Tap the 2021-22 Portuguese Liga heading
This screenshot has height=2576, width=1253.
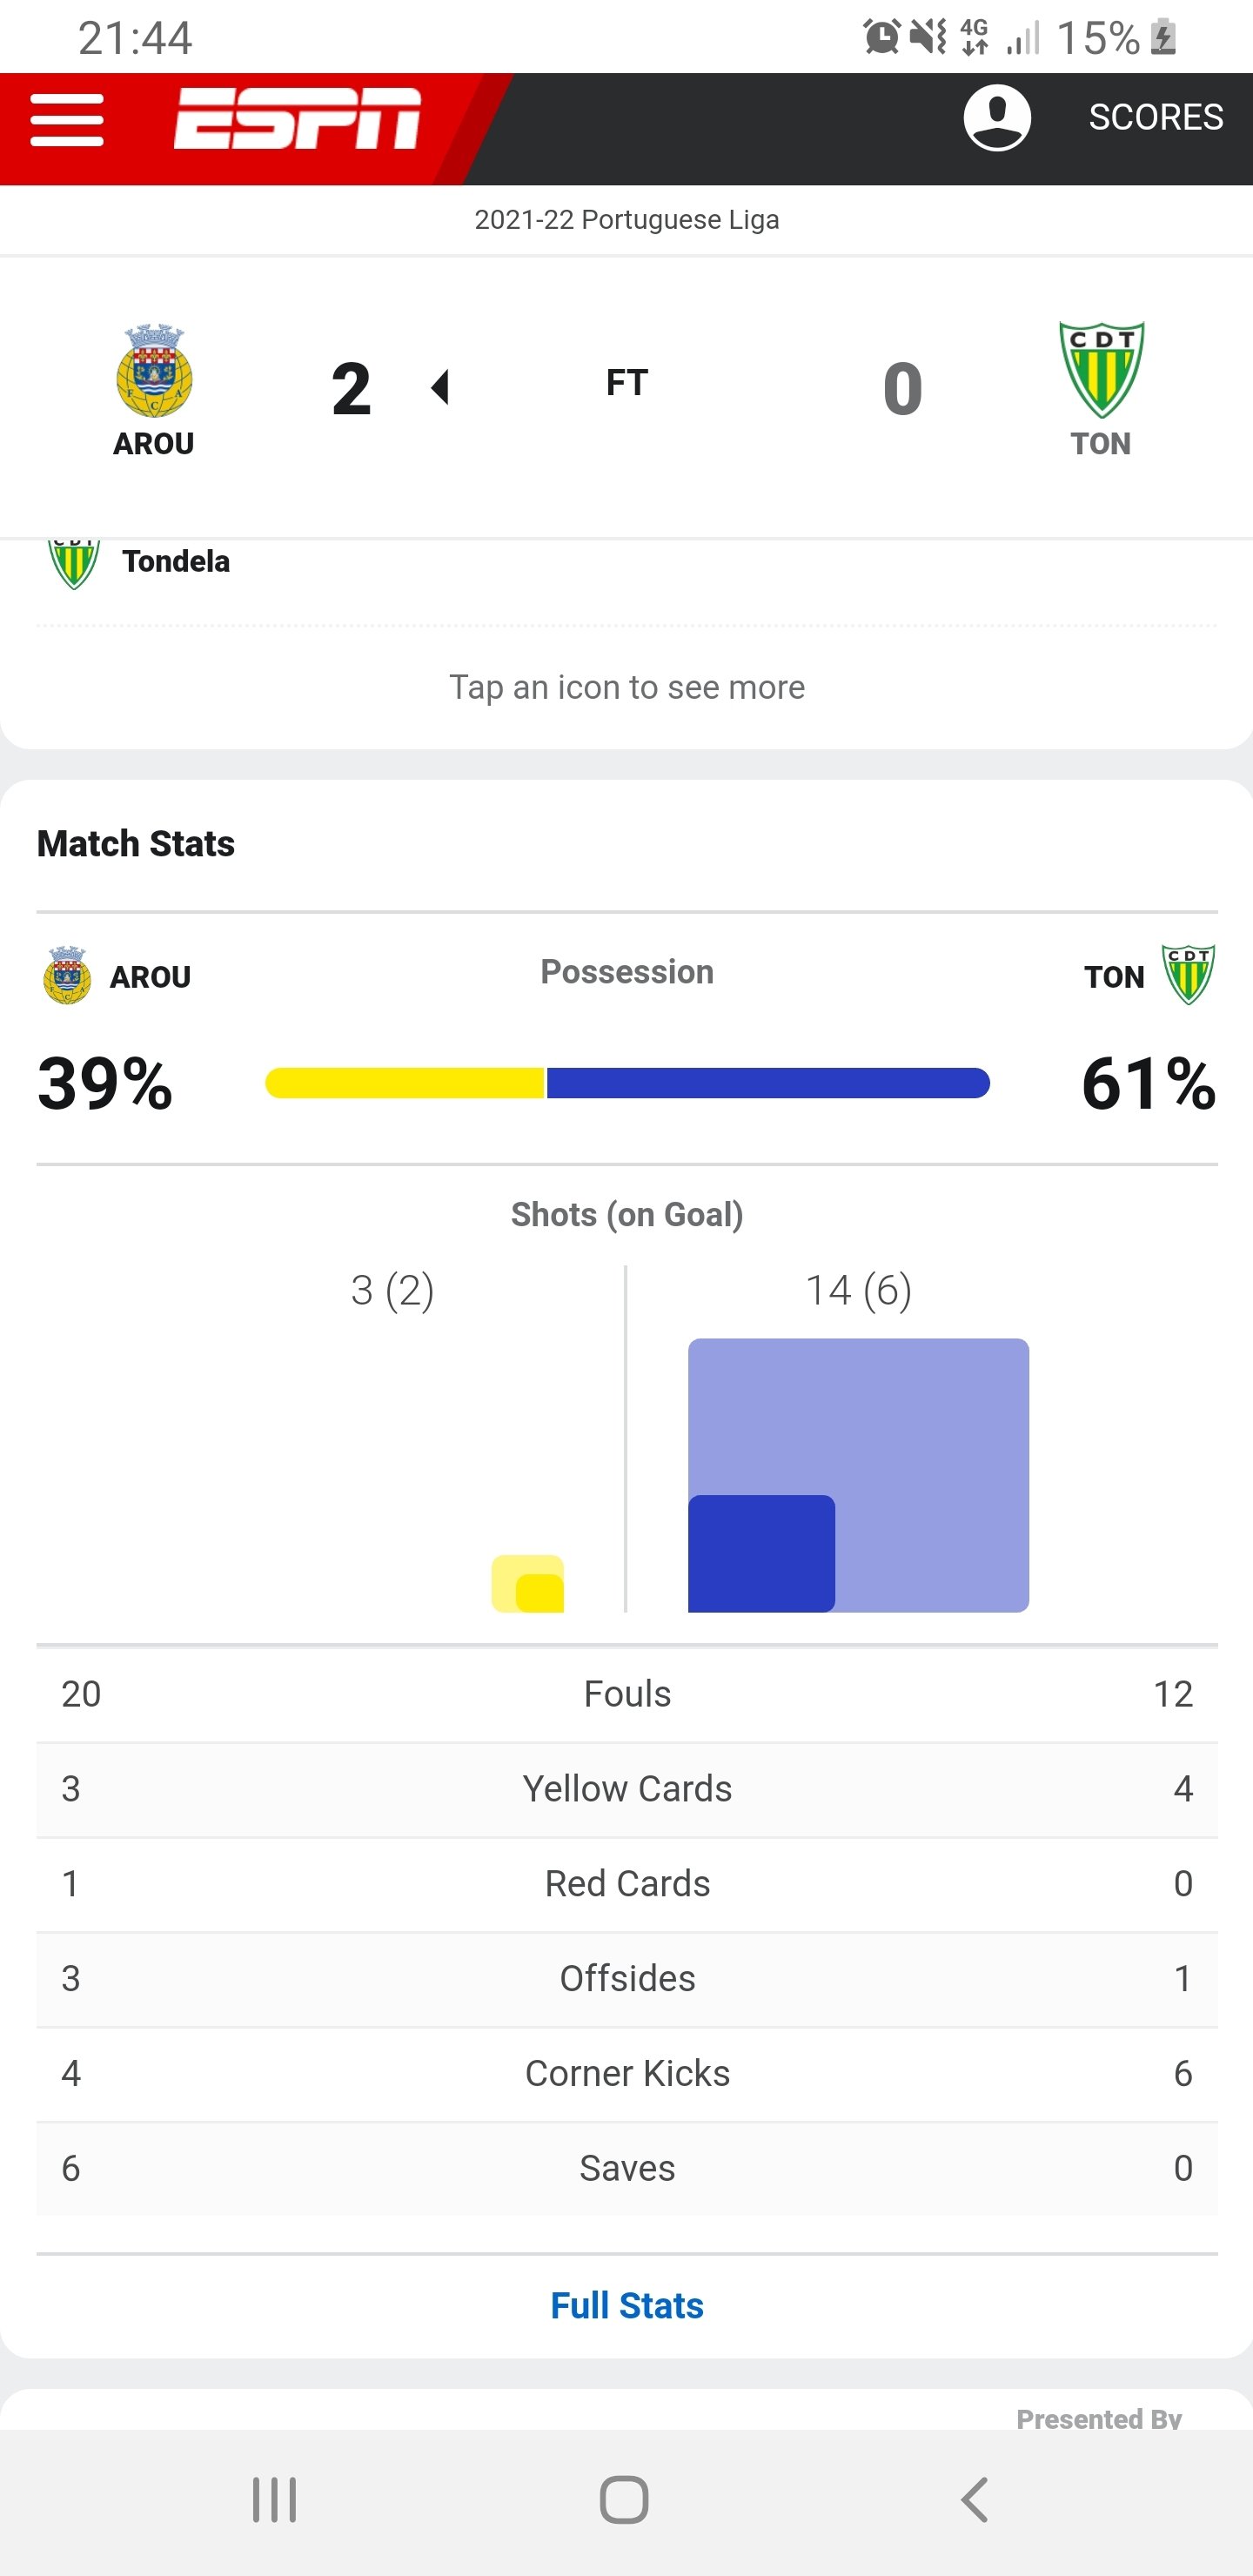(627, 220)
